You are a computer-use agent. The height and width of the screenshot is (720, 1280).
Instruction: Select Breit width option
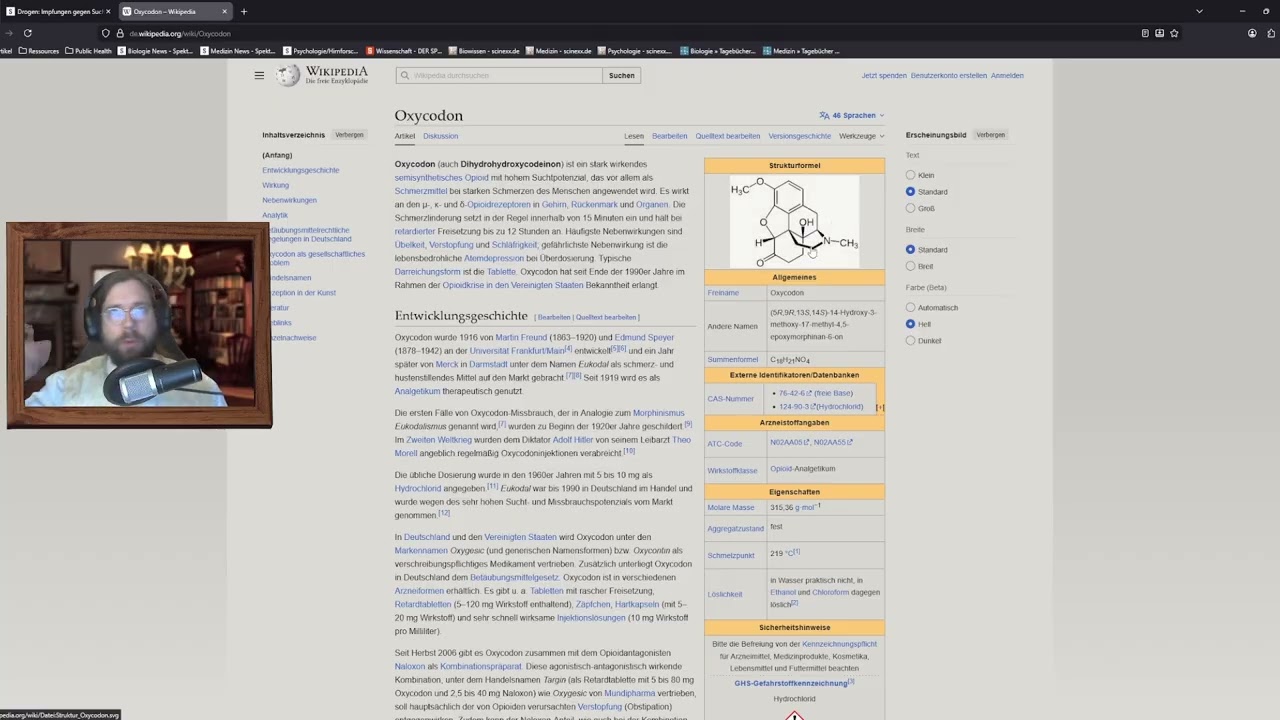(910, 266)
